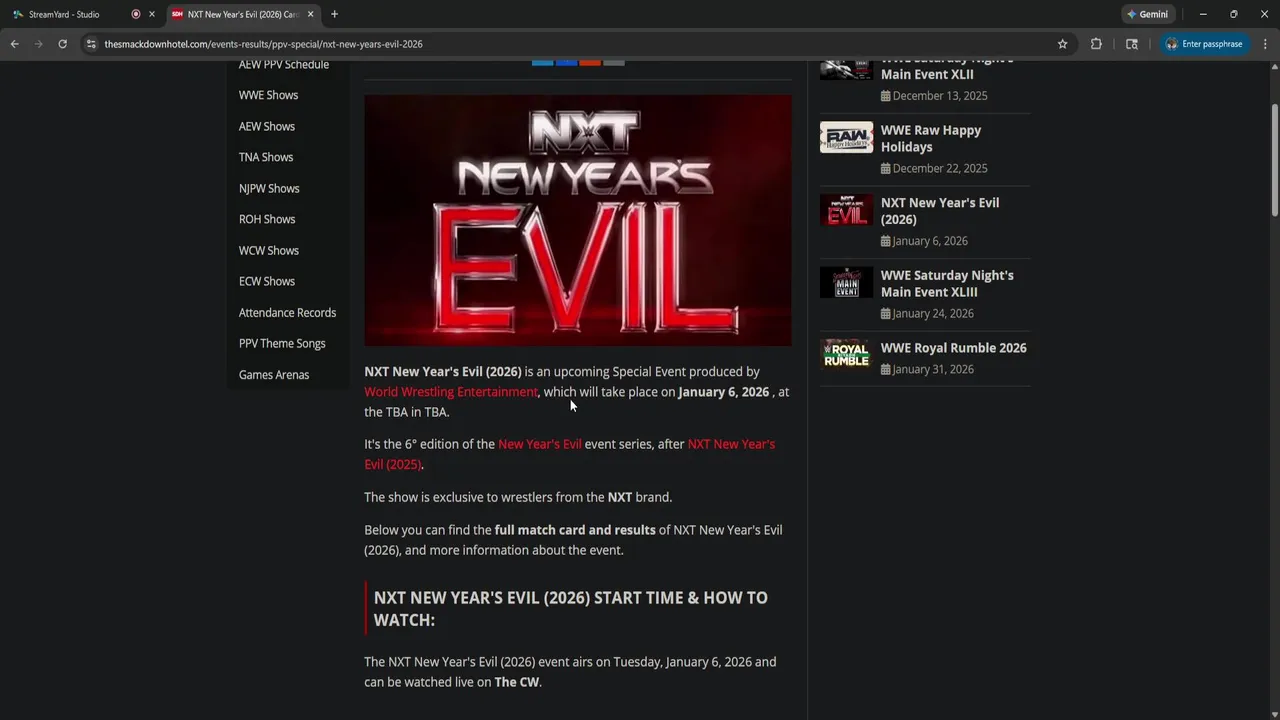
Task: Open Games Arenas in sidebar
Action: pyautogui.click(x=274, y=374)
